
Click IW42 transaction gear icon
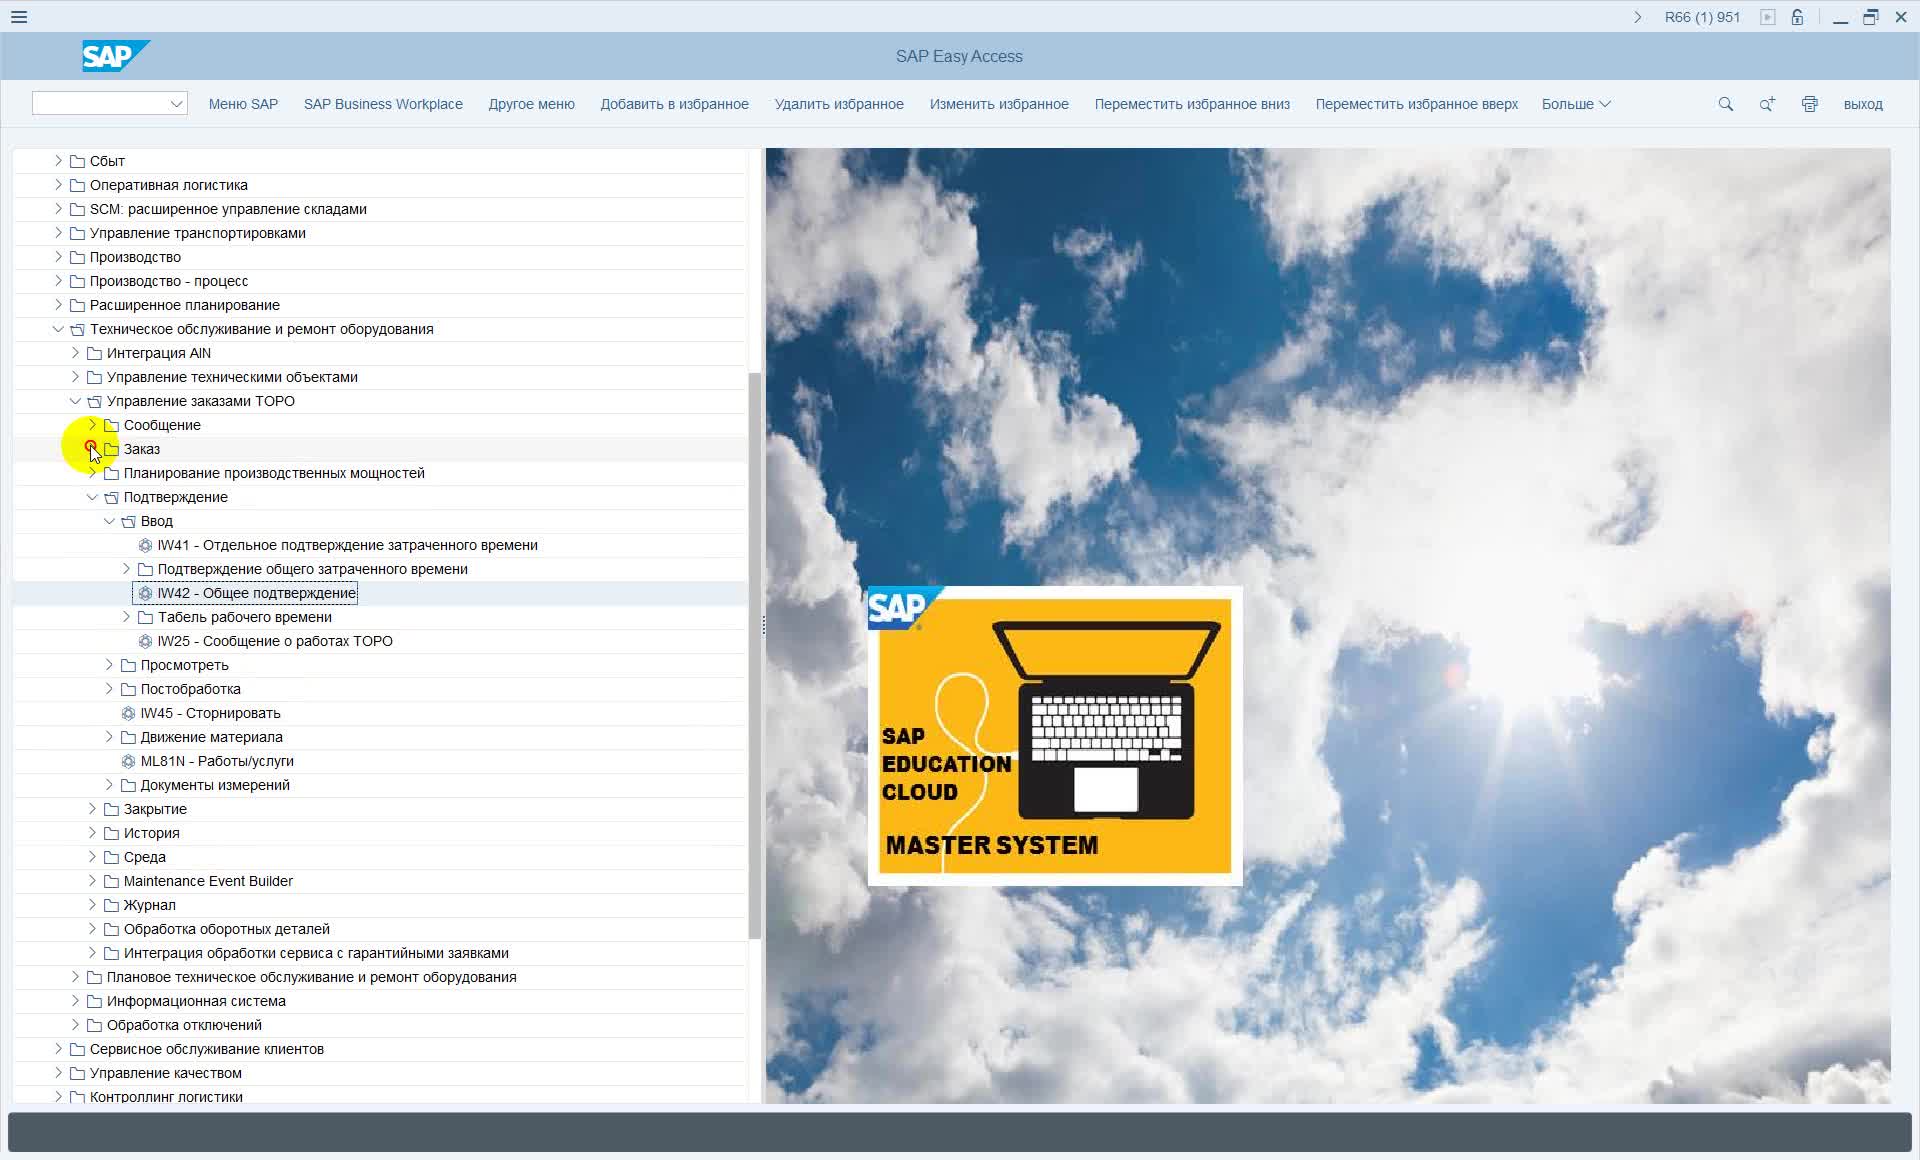(145, 593)
